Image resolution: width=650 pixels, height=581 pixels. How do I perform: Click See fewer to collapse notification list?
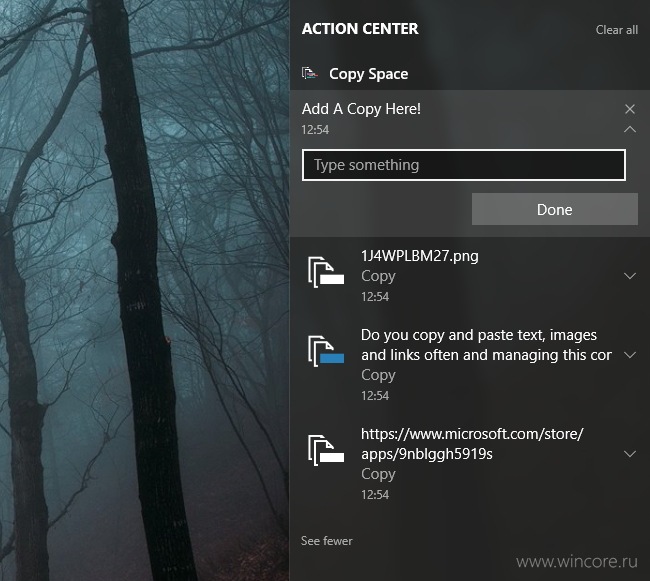(x=327, y=541)
